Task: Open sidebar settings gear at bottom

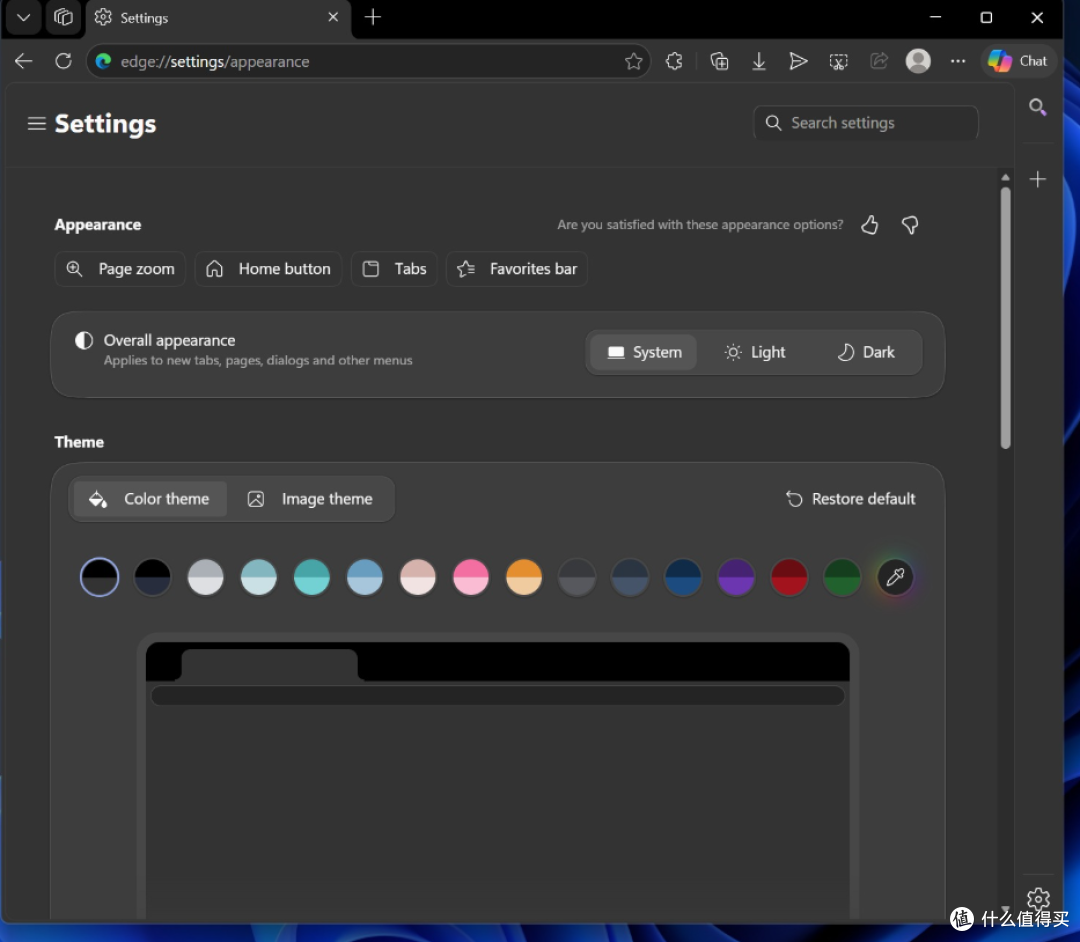Action: 1038,899
